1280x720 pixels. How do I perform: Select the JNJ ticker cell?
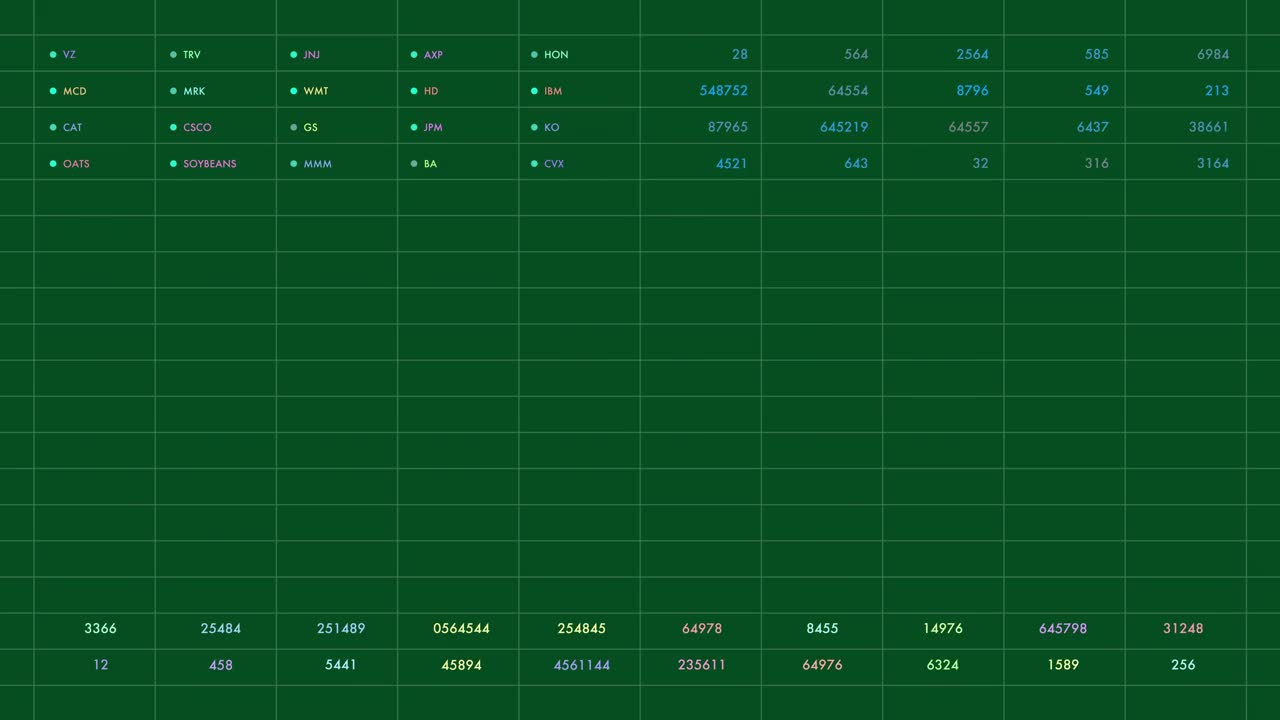point(336,54)
